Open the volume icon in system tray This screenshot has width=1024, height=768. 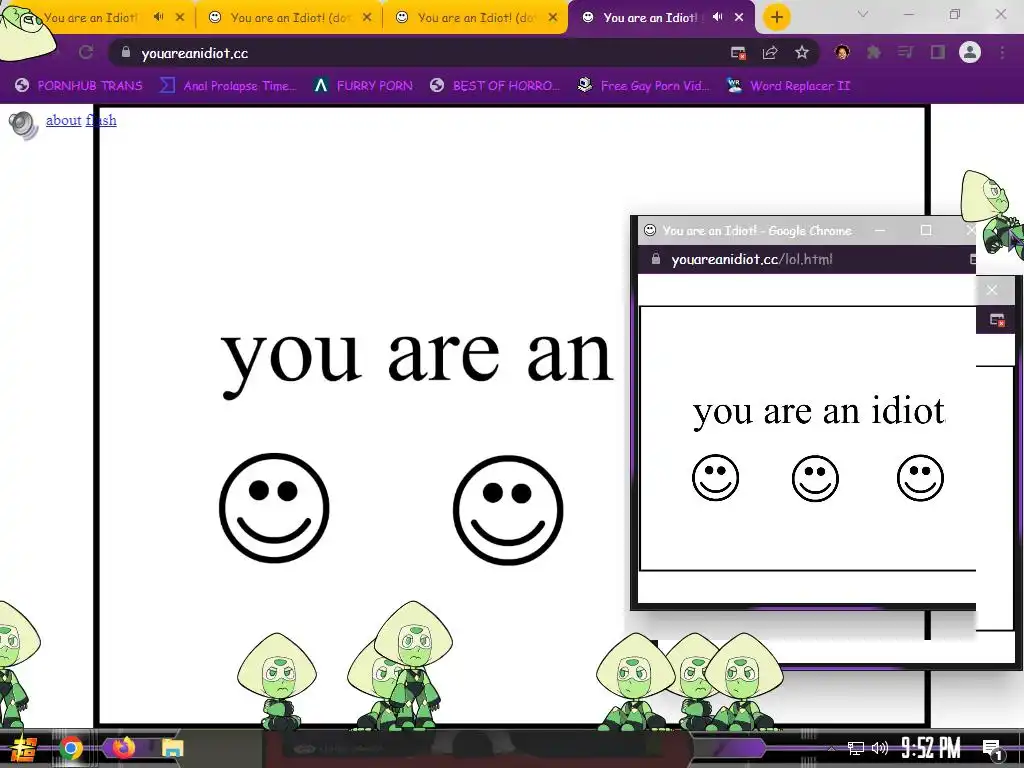click(x=880, y=748)
